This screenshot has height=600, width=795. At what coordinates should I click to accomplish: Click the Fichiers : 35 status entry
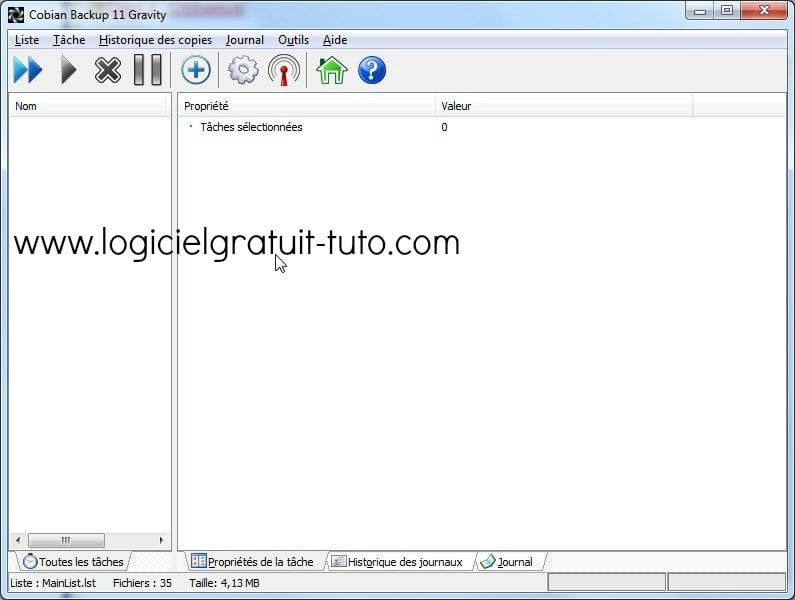tap(142, 583)
